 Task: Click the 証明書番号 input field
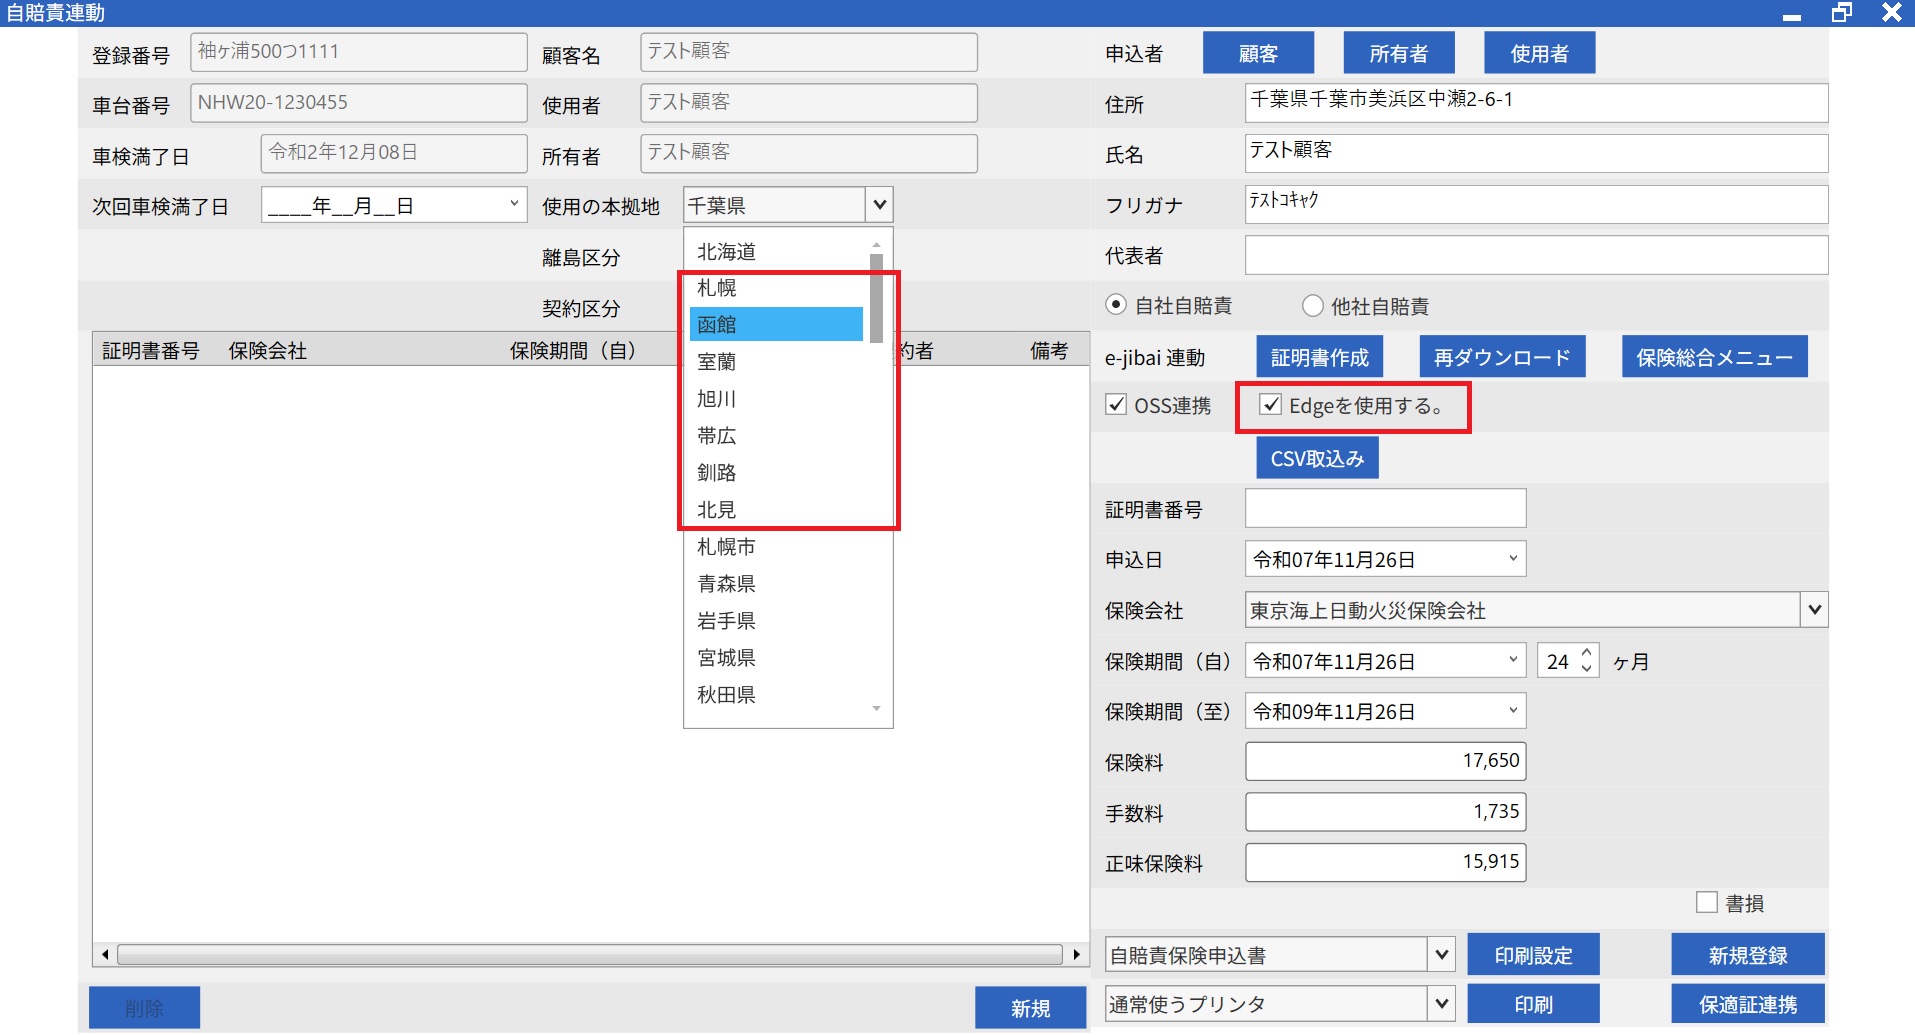coord(1384,509)
